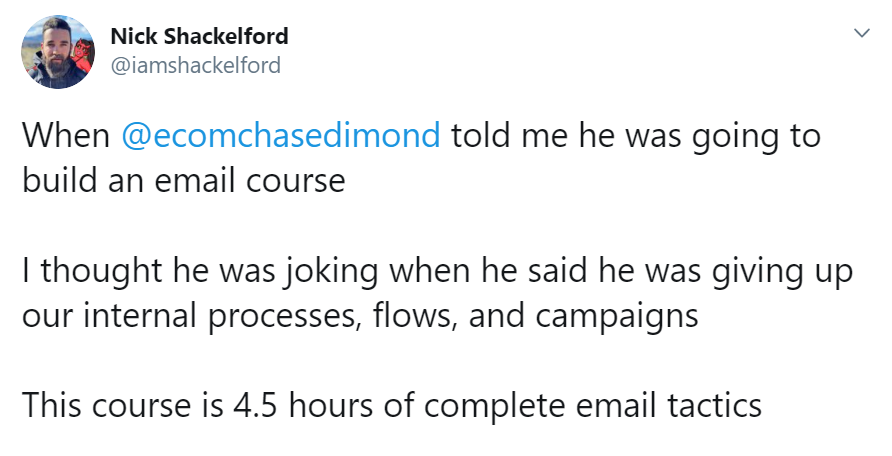
Task: Click the phrase "build an email course"
Action: tap(183, 180)
